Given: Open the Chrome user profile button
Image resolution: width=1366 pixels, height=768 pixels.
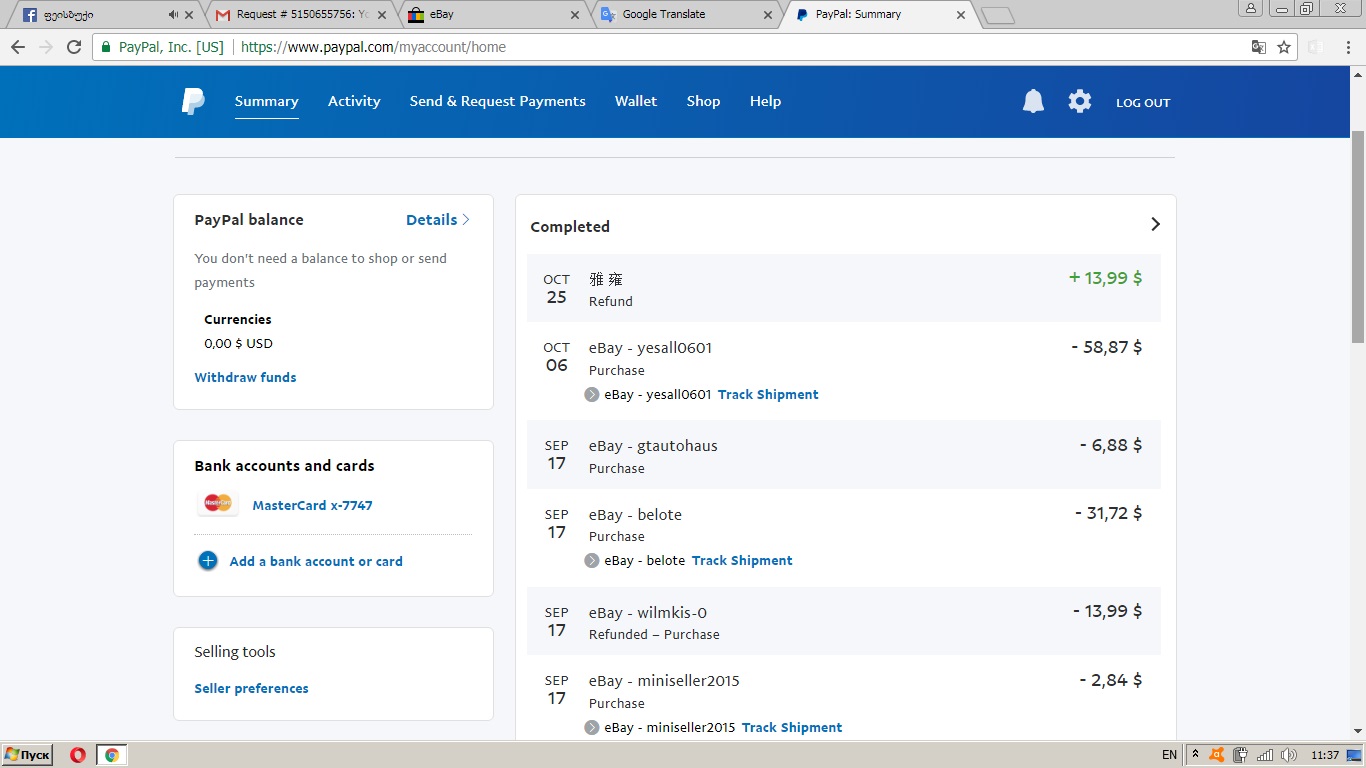Looking at the screenshot, I should point(1251,8).
